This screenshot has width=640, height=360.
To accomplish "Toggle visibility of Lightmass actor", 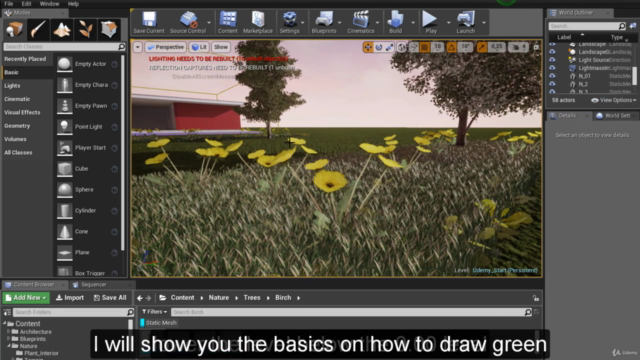I will pos(552,68).
